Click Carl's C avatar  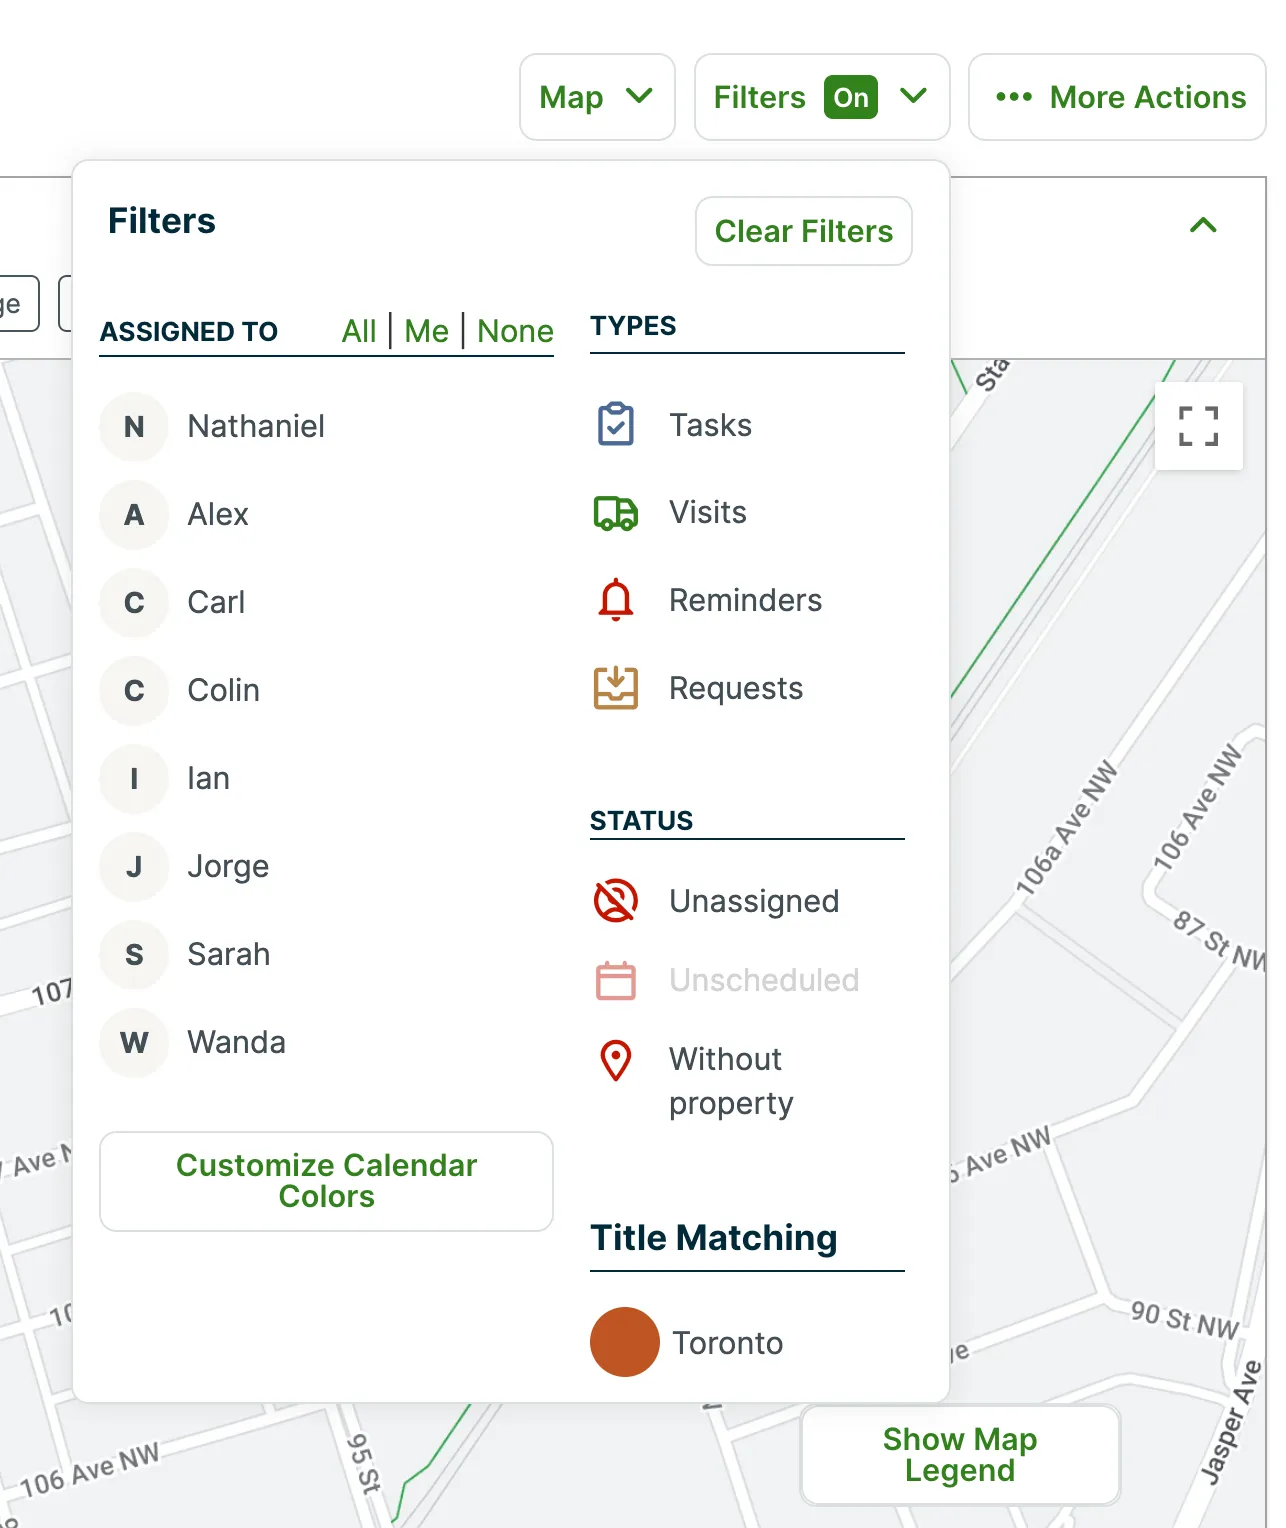coord(134,603)
